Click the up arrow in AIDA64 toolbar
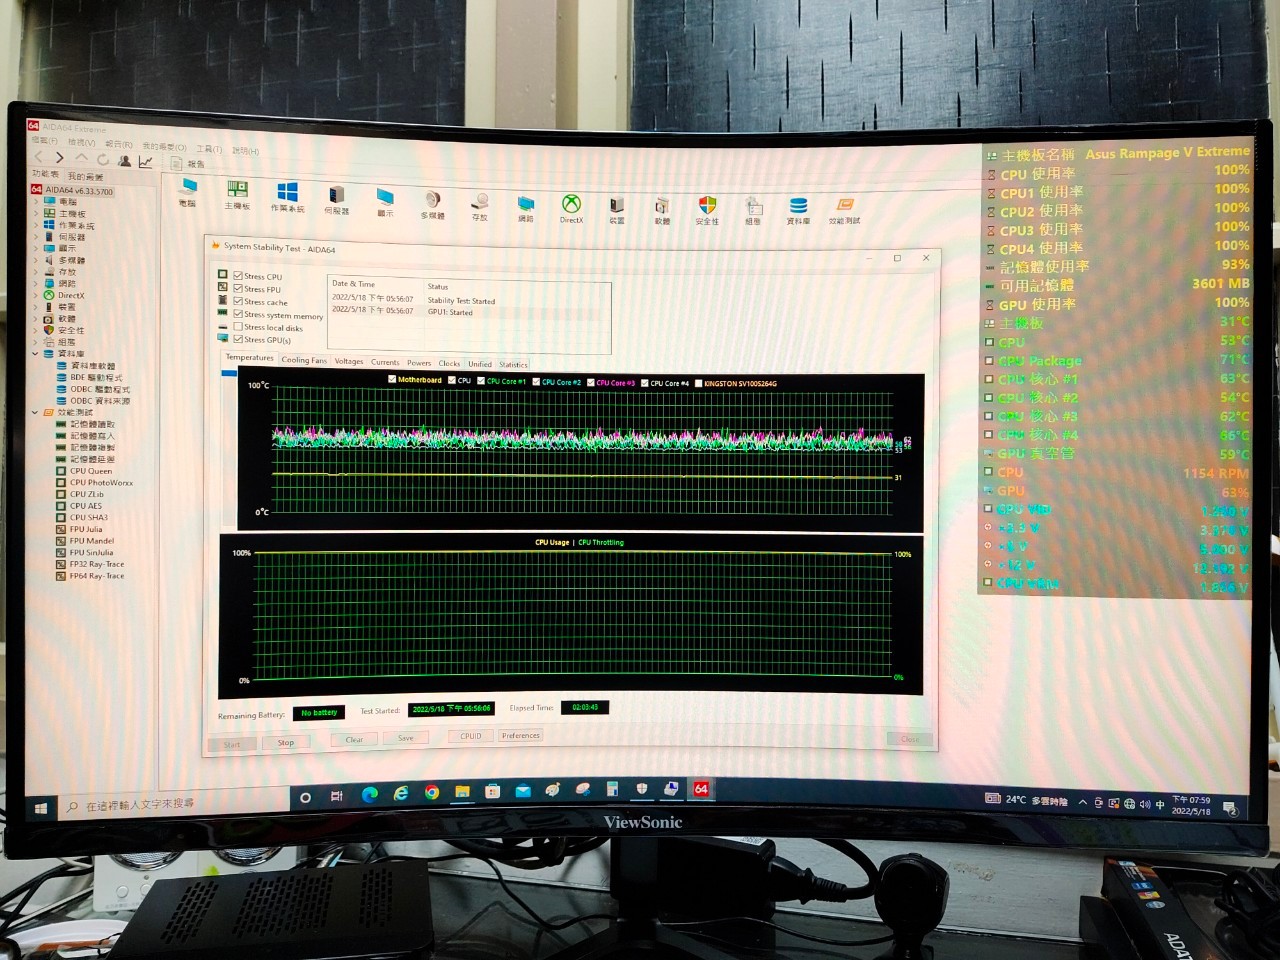The image size is (1280, 960). click(x=82, y=158)
